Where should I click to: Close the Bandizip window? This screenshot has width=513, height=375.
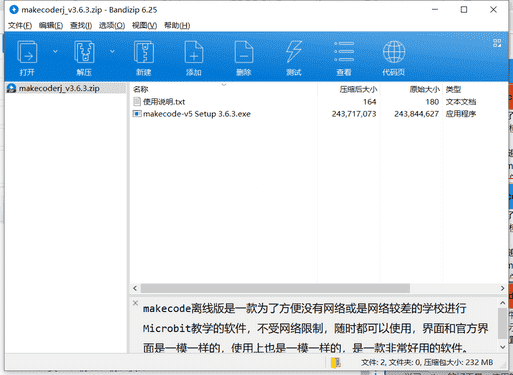(x=493, y=10)
